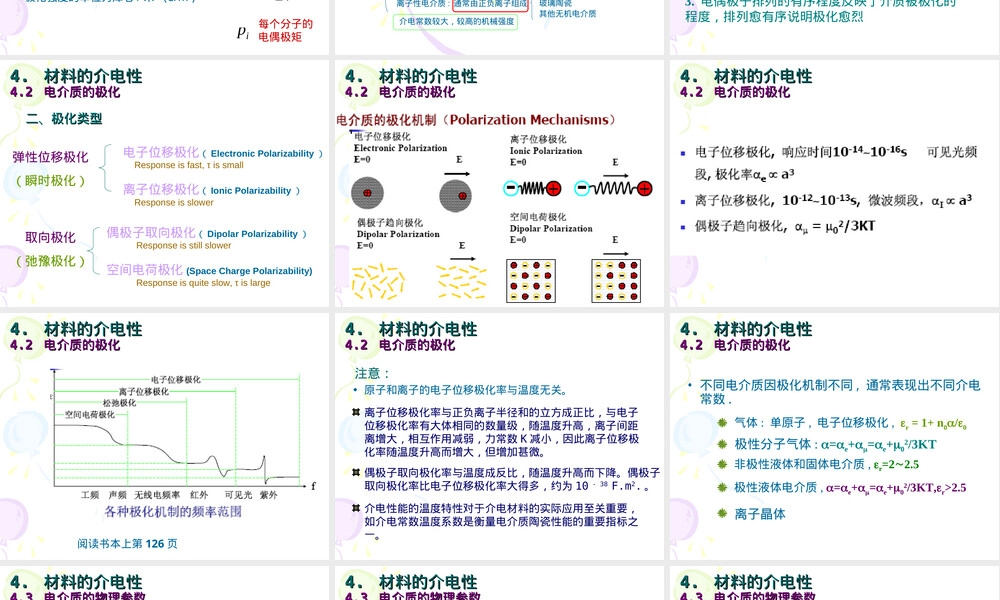The height and width of the screenshot is (600, 1000).
Task: Click the Electronic Polarization diagram label
Action: coord(401,148)
